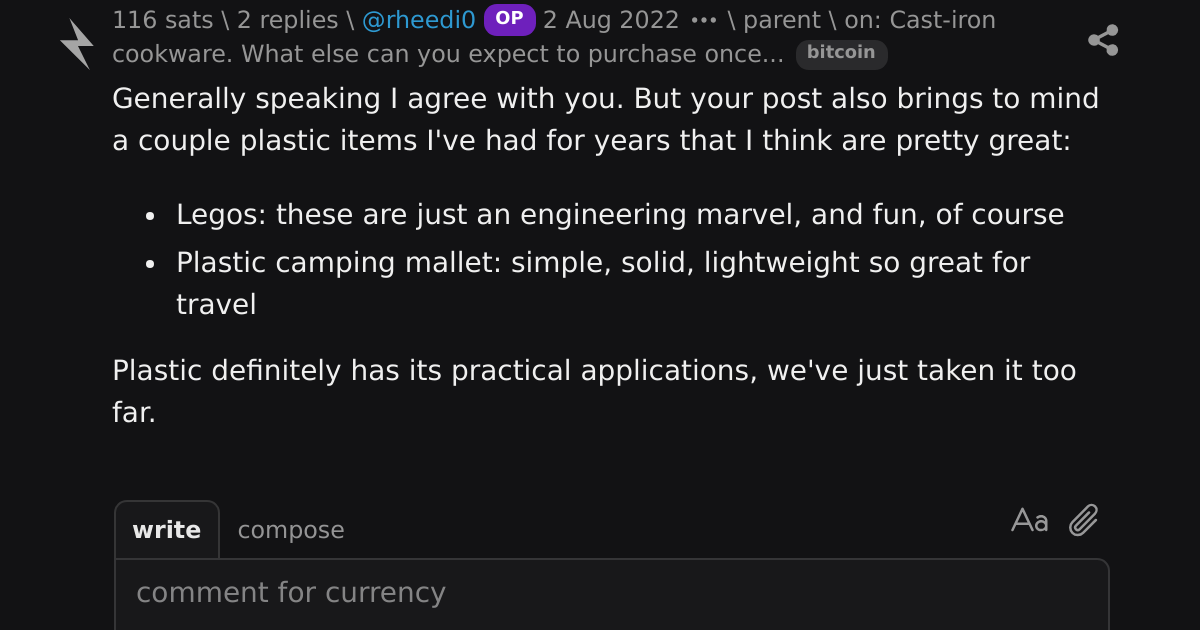Image resolution: width=1200 pixels, height=630 pixels.
Task: Open the three-dots more options menu
Action: click(x=704, y=20)
